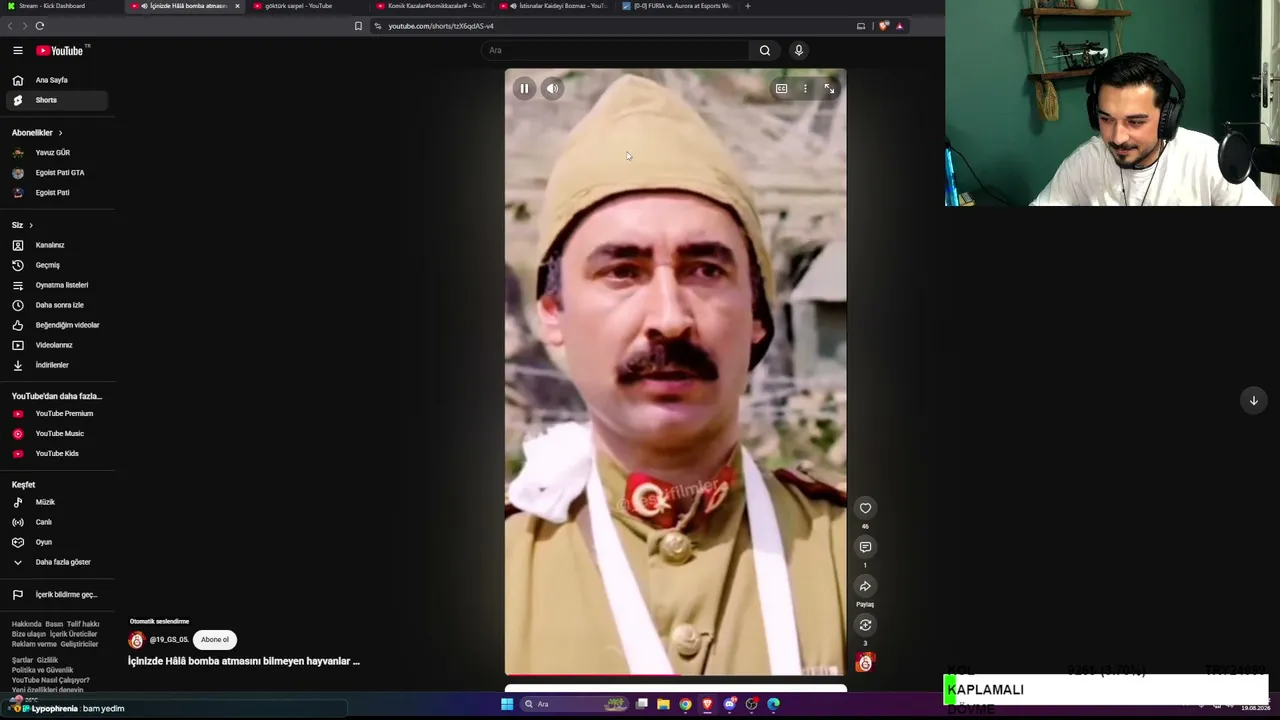Click the browser address bar URL
The width and height of the screenshot is (1280, 720).
[x=441, y=26]
